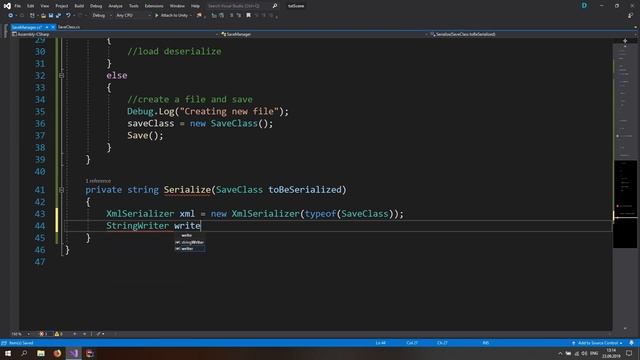Open the Analyze menu
This screenshot has height=360, width=640.
[x=116, y=6]
